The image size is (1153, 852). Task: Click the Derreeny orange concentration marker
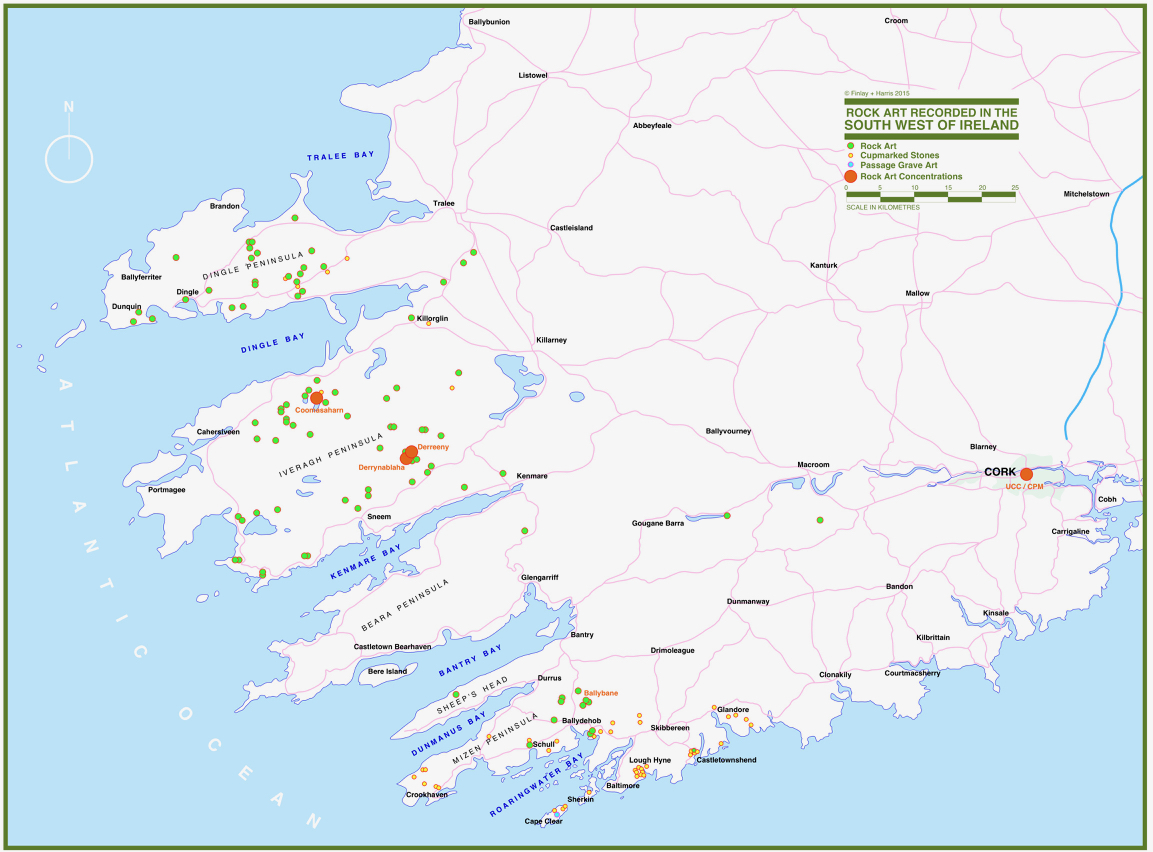tap(411, 452)
